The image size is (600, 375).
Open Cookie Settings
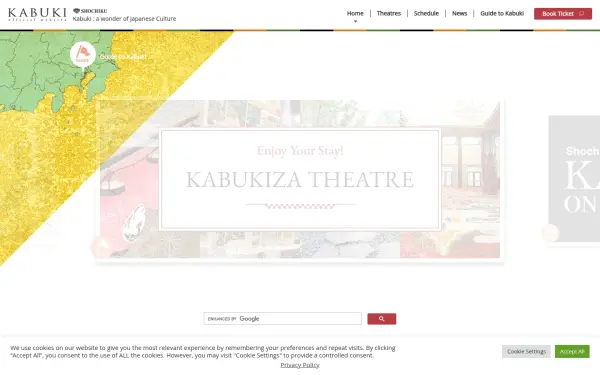pyautogui.click(x=526, y=351)
